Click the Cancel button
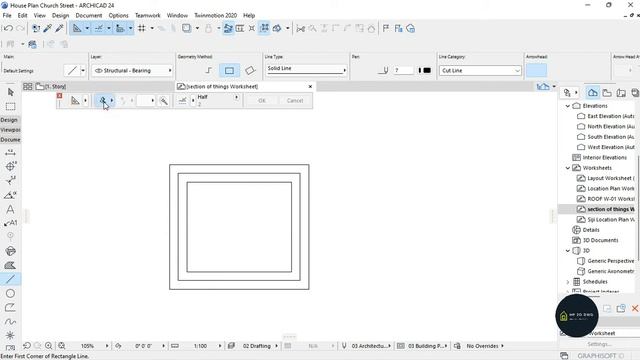The image size is (640, 360). 295,100
